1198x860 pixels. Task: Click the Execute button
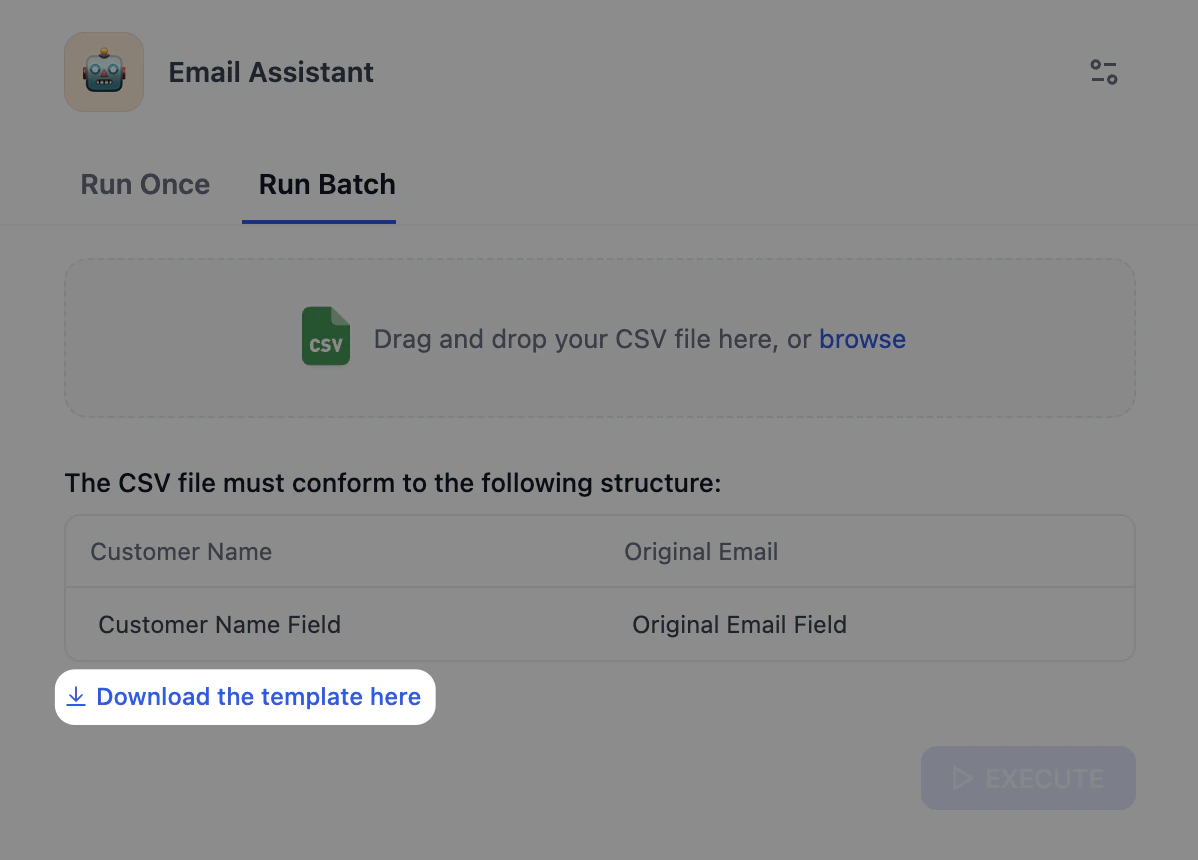tap(1028, 778)
